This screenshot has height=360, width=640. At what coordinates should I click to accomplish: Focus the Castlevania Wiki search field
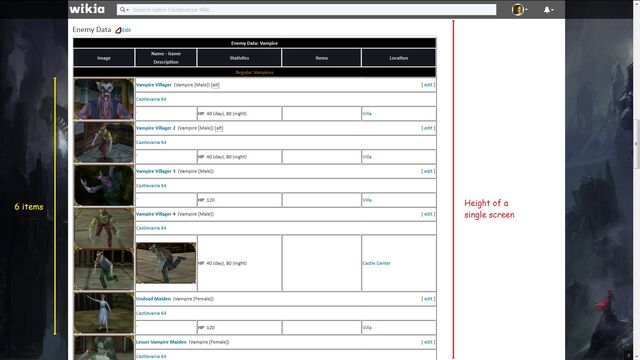click(x=313, y=9)
